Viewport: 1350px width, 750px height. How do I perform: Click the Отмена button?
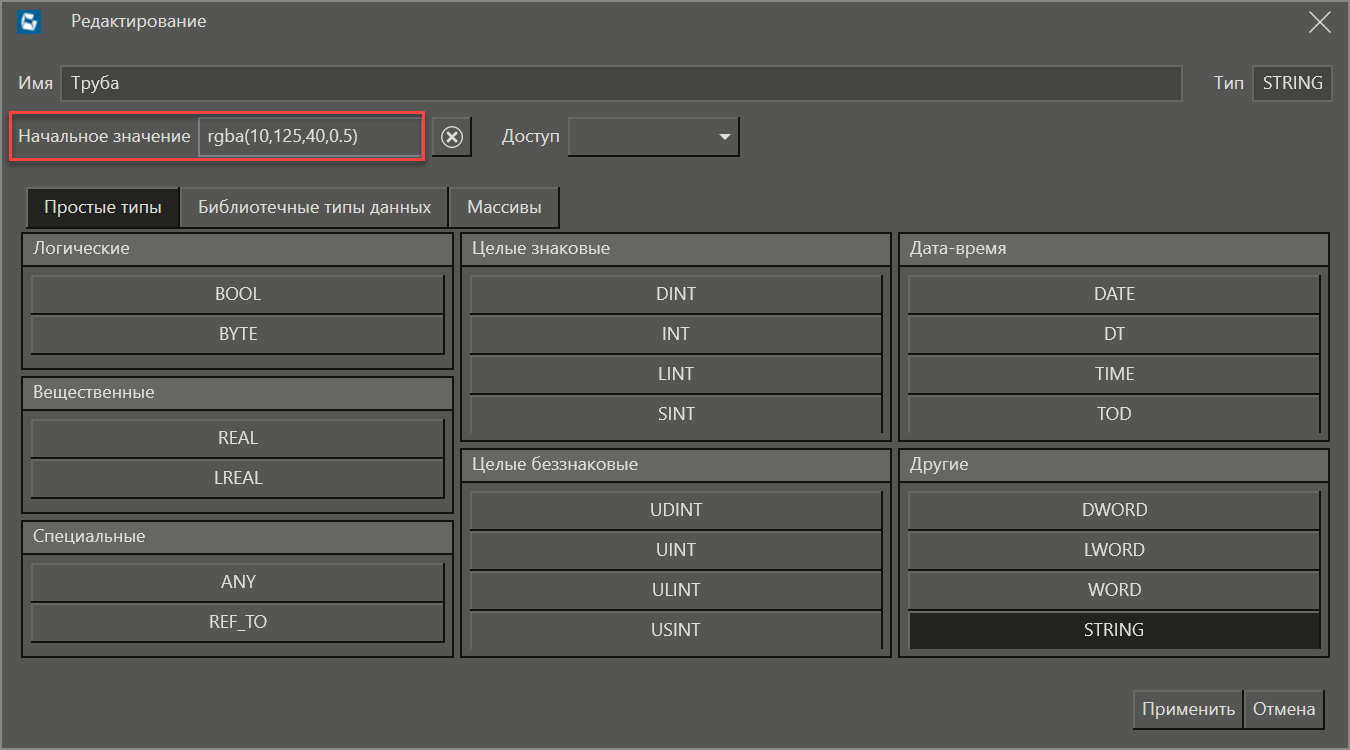tap(1284, 709)
